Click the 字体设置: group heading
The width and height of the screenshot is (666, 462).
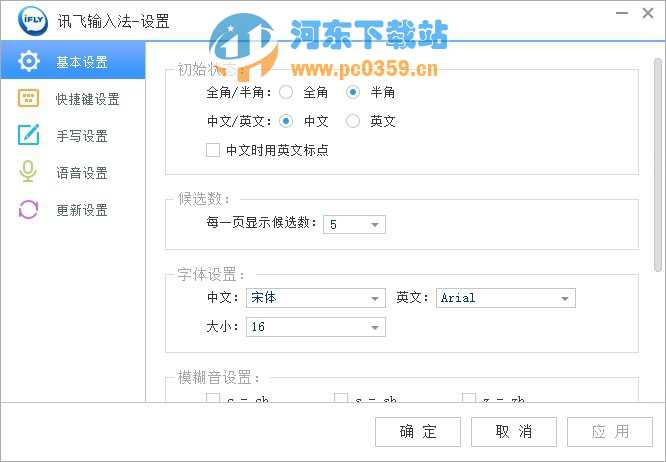(211, 274)
